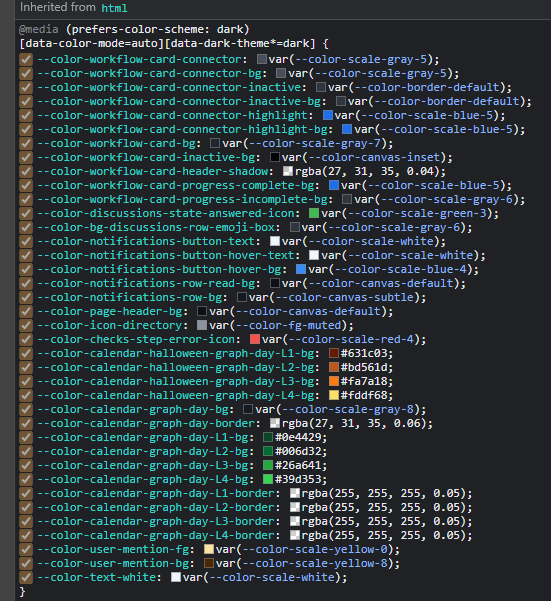Disable the --color-icon-directory property checkbox
551x601 pixels.
tap(26, 325)
